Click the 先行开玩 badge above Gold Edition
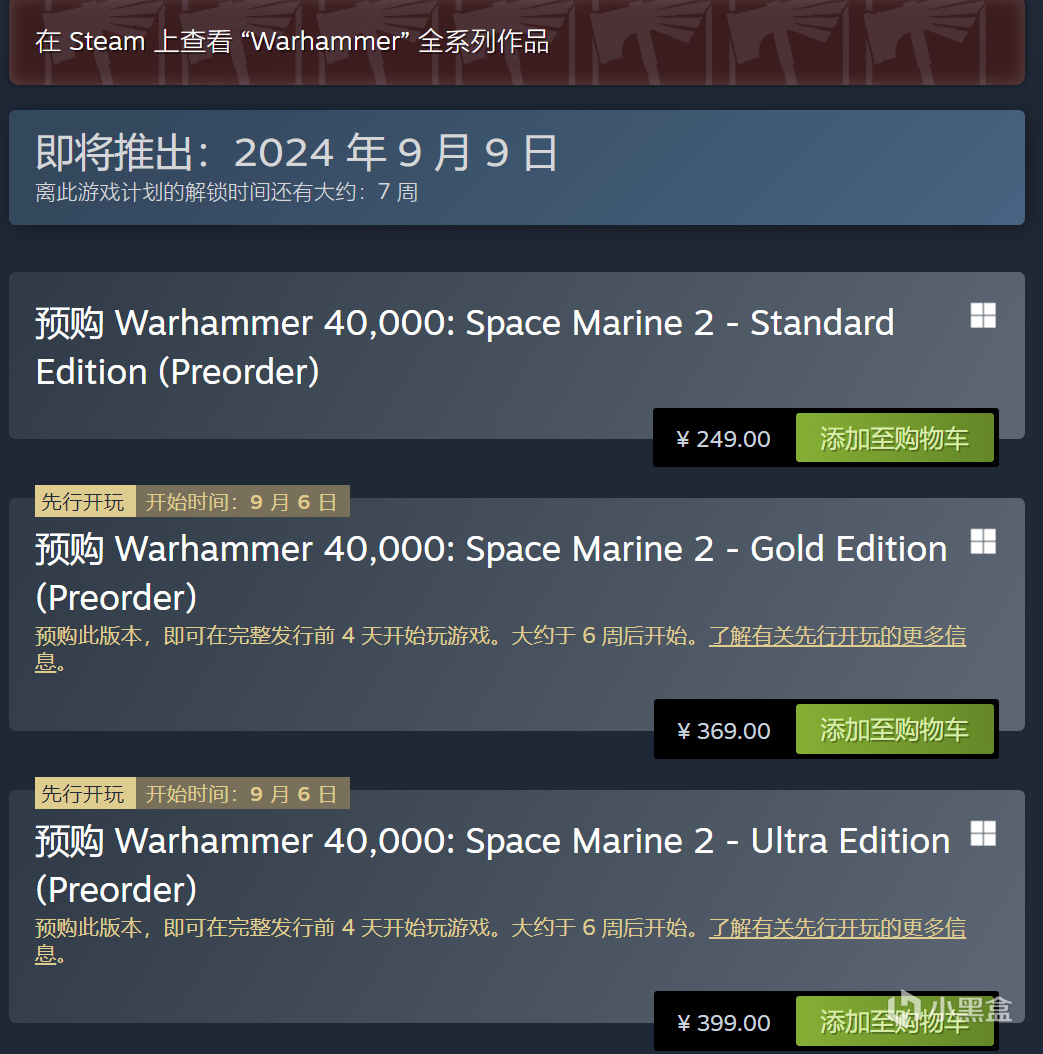The width and height of the screenshot is (1043, 1054). (85, 501)
